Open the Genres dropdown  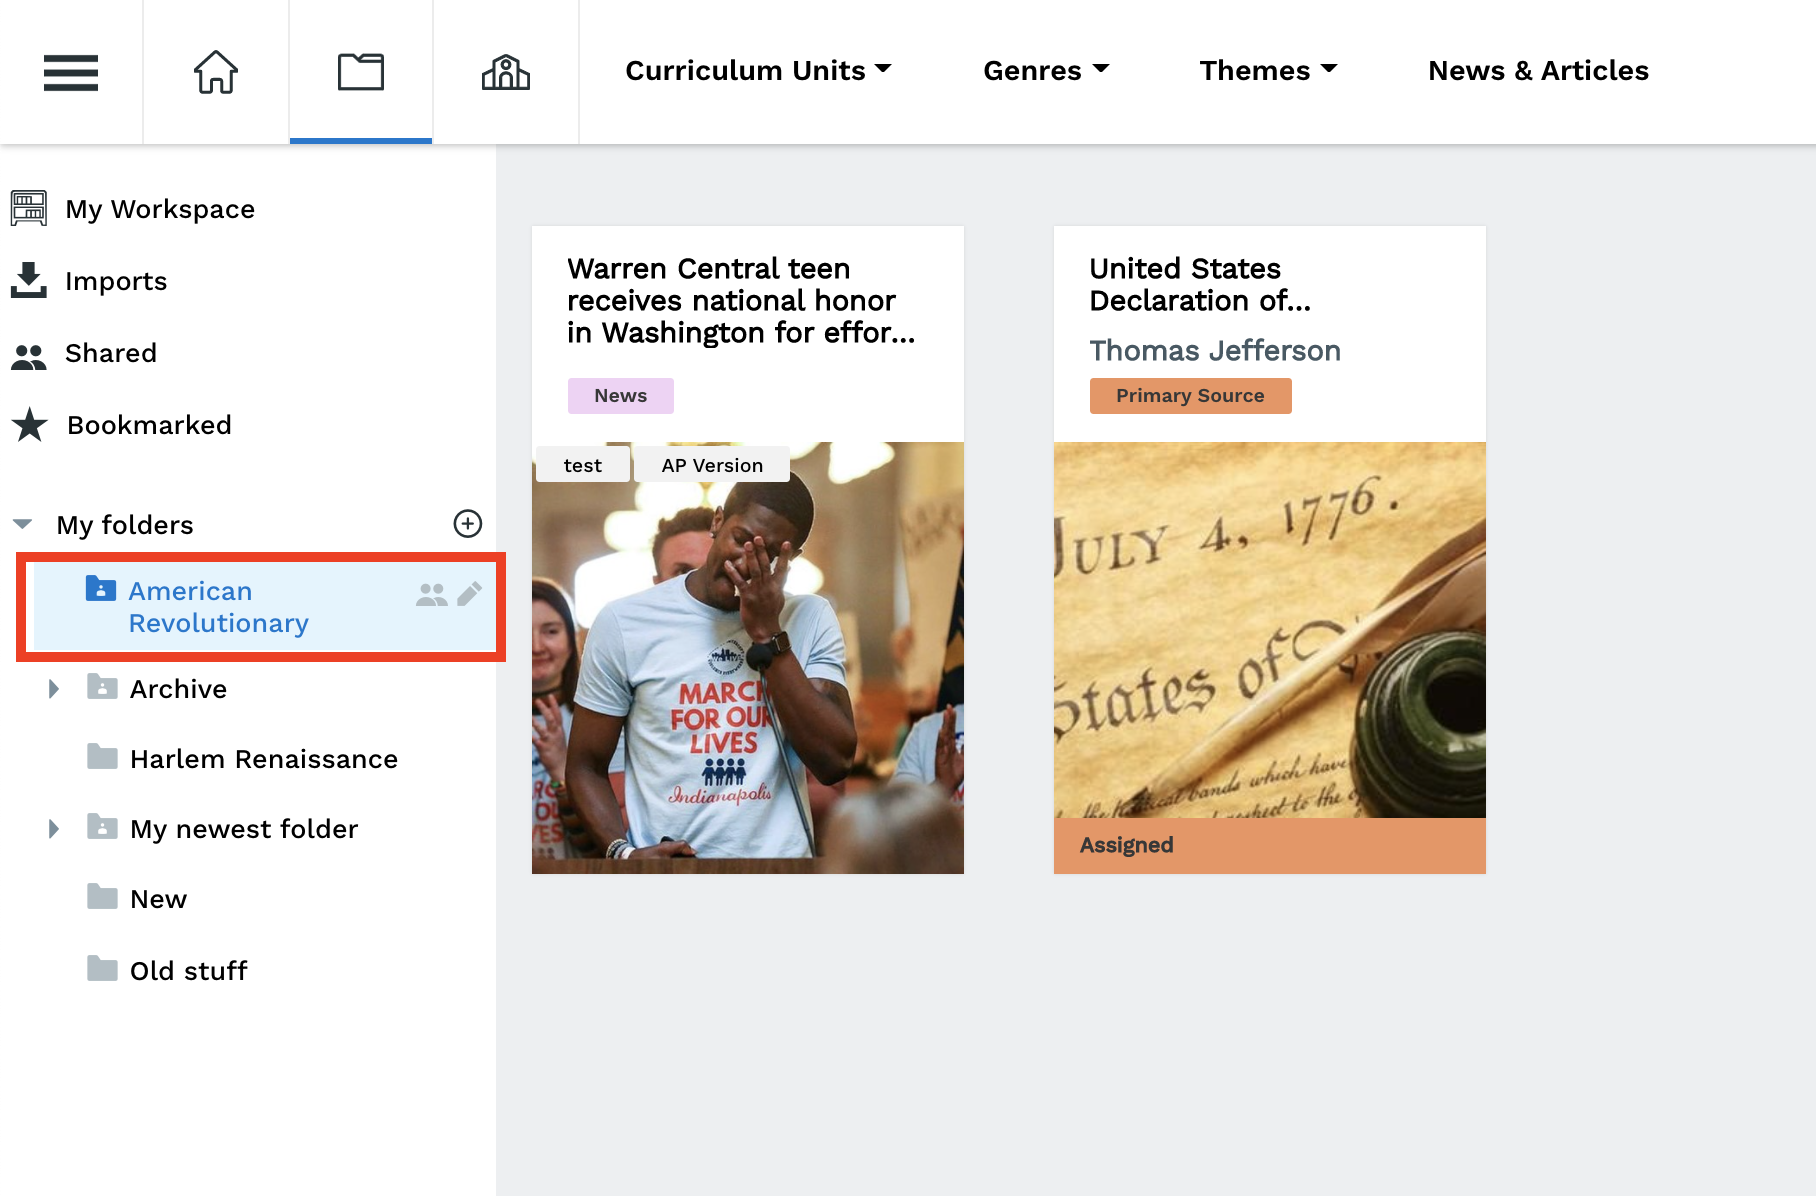click(x=1045, y=70)
